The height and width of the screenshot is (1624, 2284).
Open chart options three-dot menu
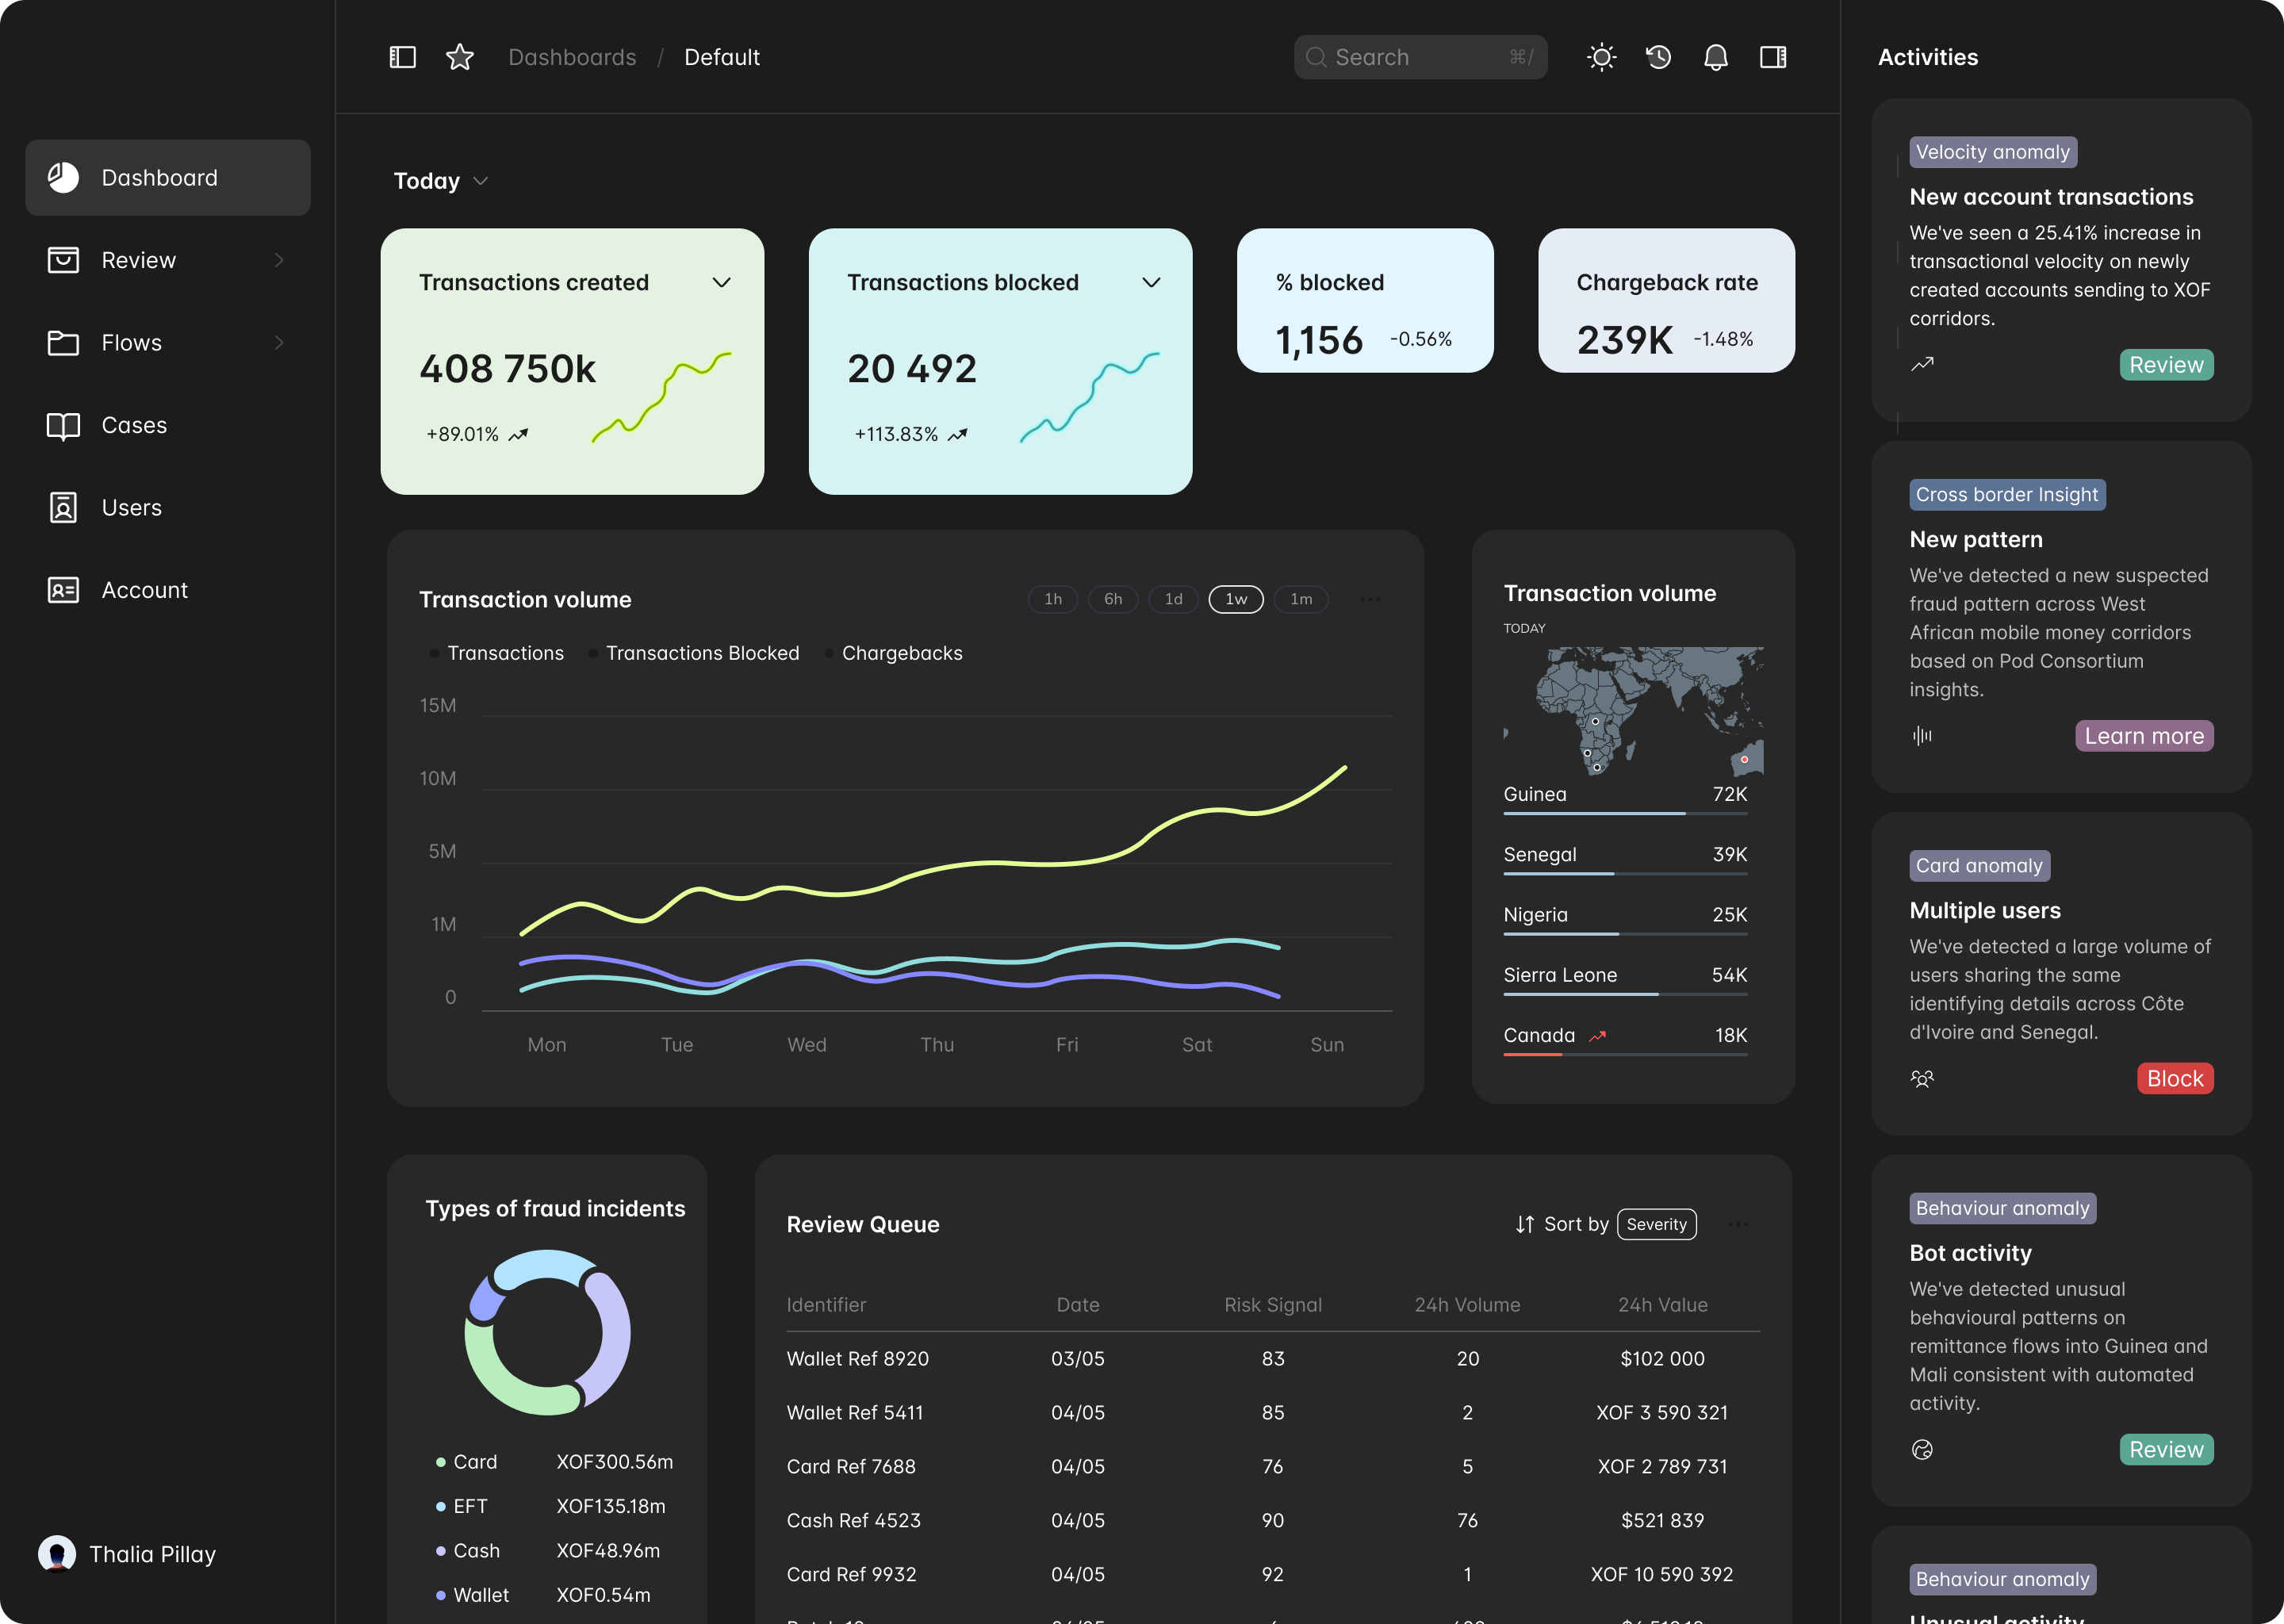click(1370, 599)
